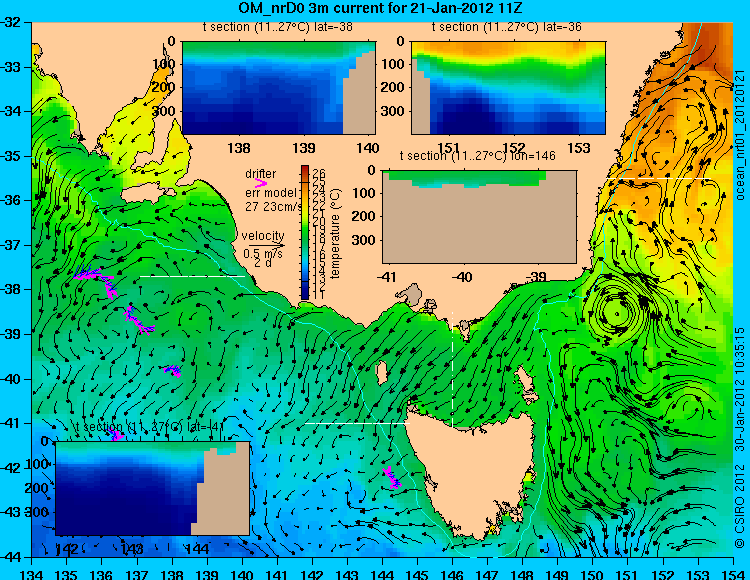Click the '-35' latitude axis label
Viewport: 750px width, 580px height.
coord(11,156)
